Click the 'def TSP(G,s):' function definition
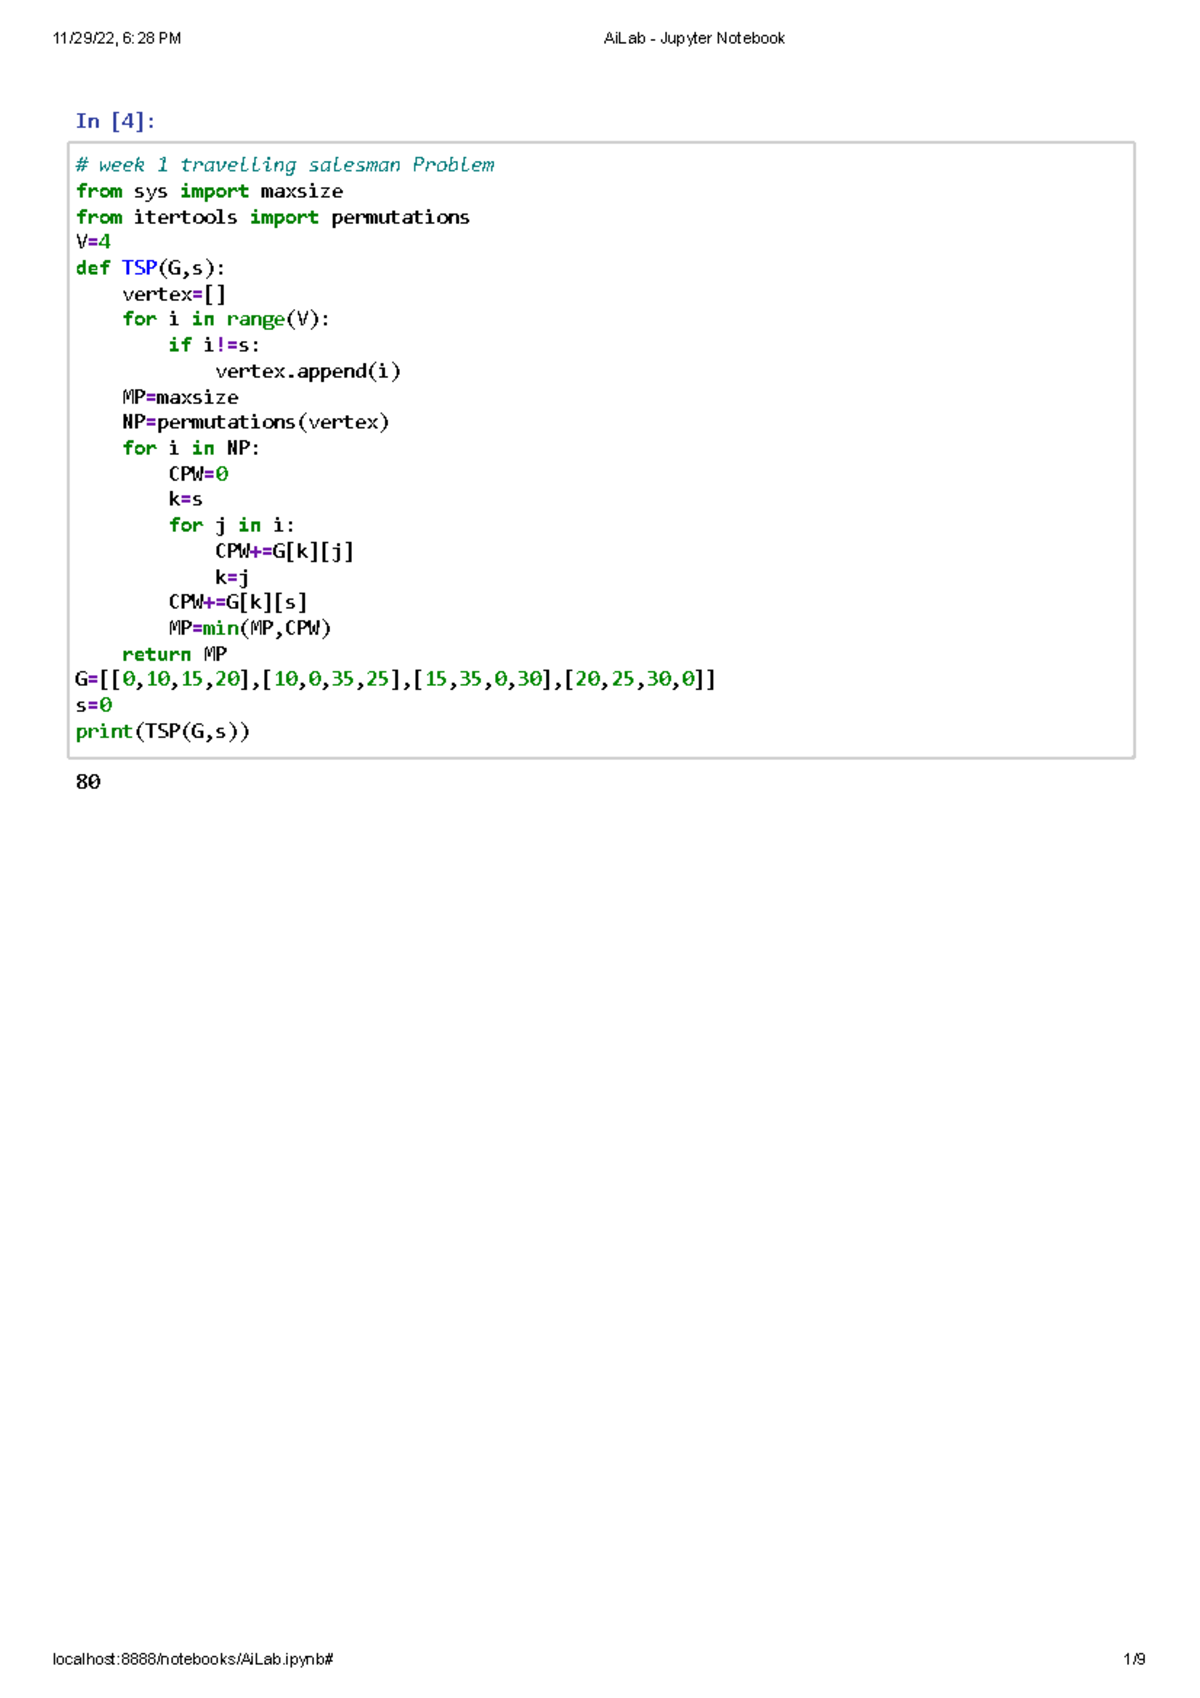 click(150, 268)
